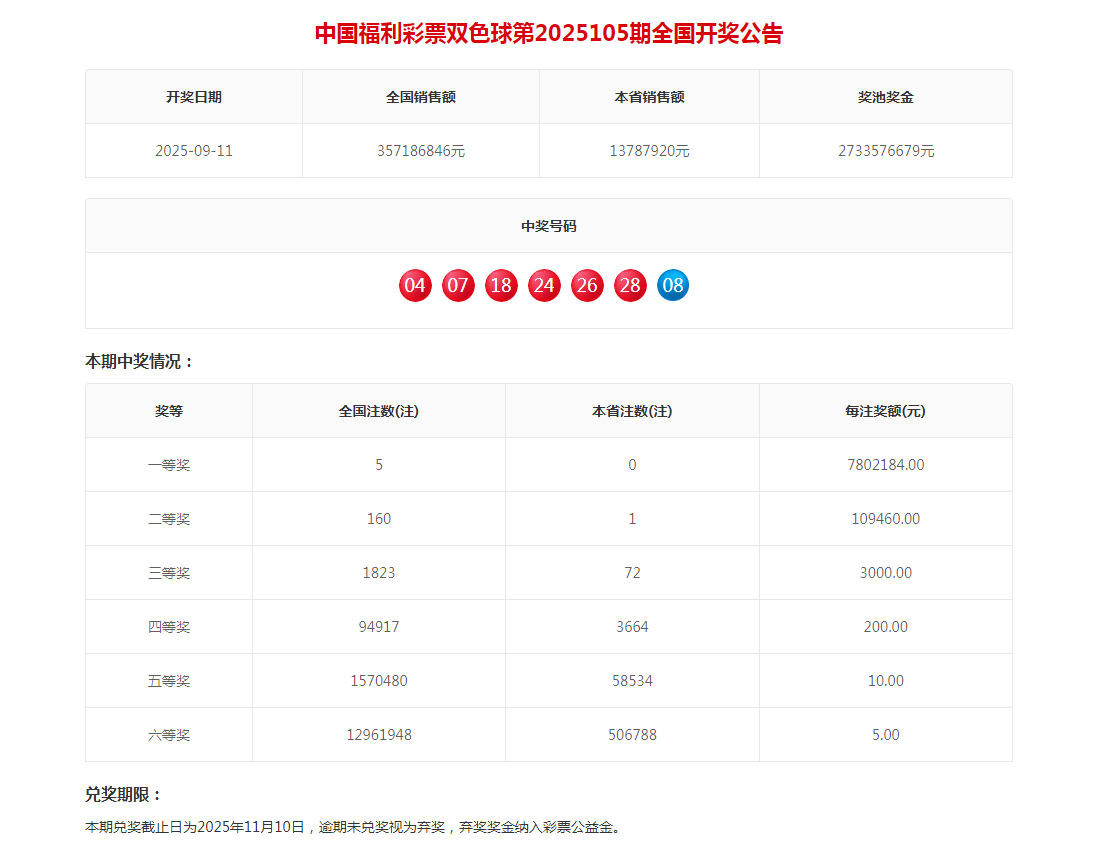The image size is (1096, 861).
Task: Click fifth prize provincial count 58534
Action: point(632,681)
